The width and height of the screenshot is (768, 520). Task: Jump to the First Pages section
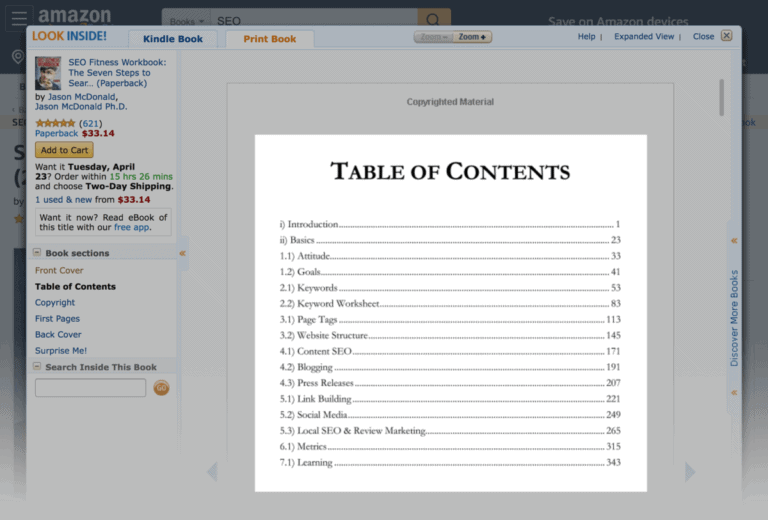(57, 319)
